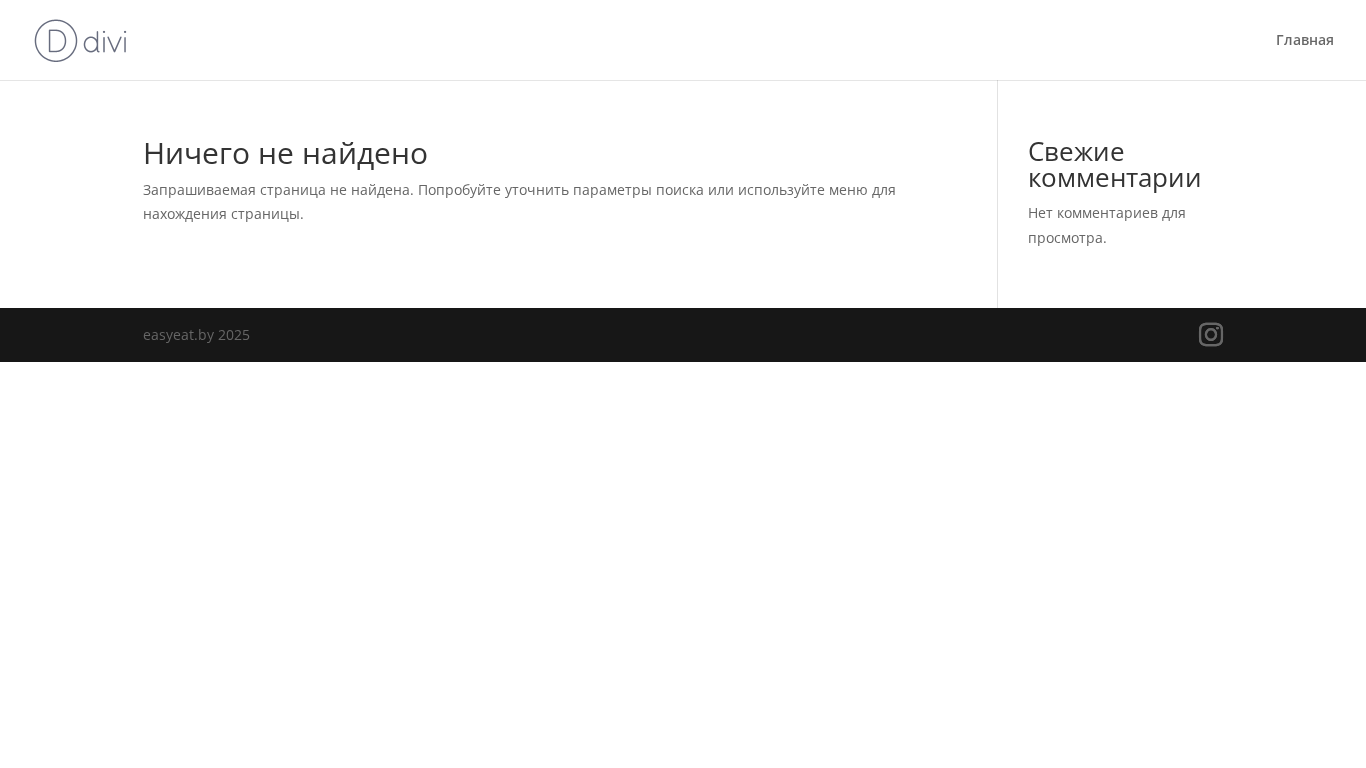
Task: Click the Divi logo in header
Action: coord(81,41)
